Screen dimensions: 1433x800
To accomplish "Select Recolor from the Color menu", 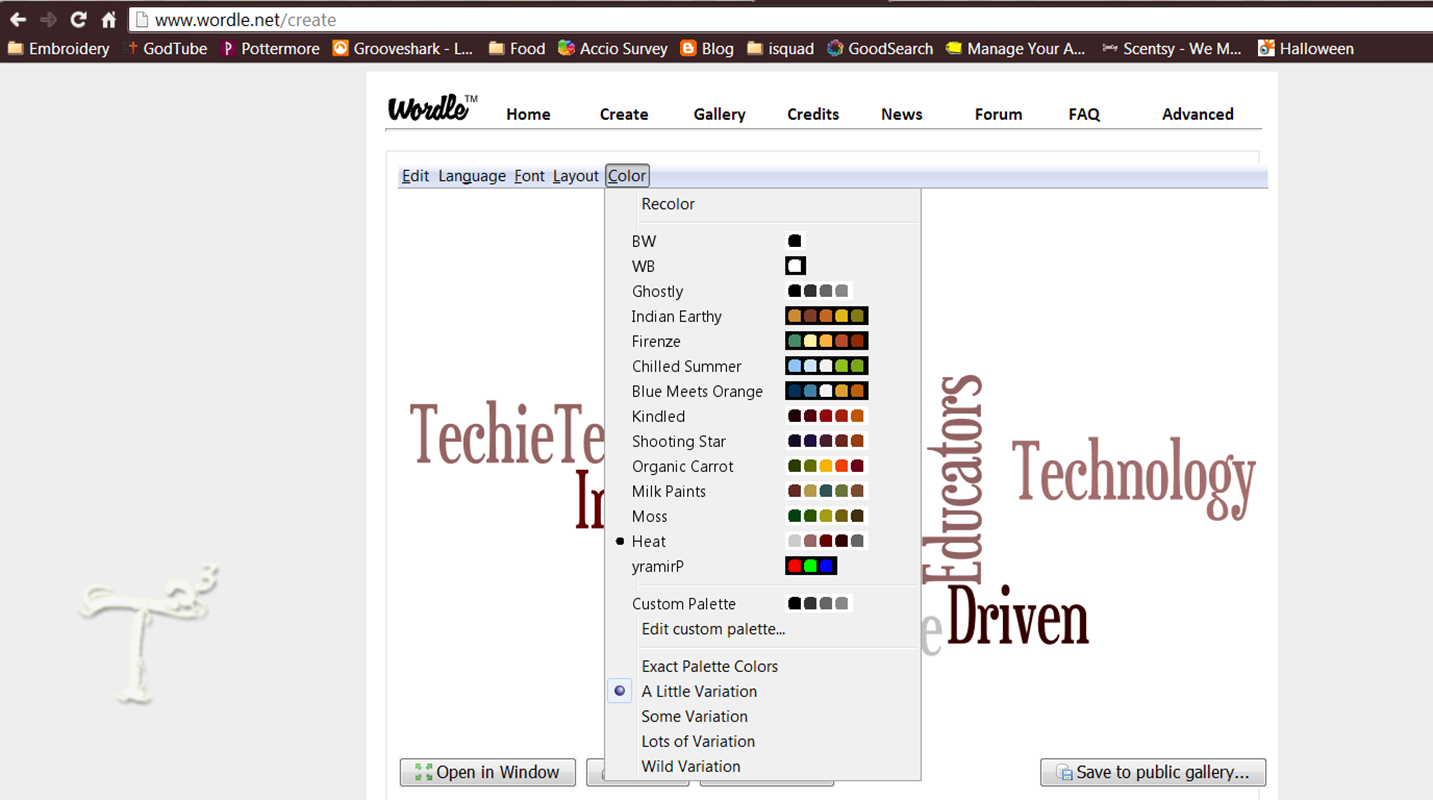I will [x=668, y=204].
